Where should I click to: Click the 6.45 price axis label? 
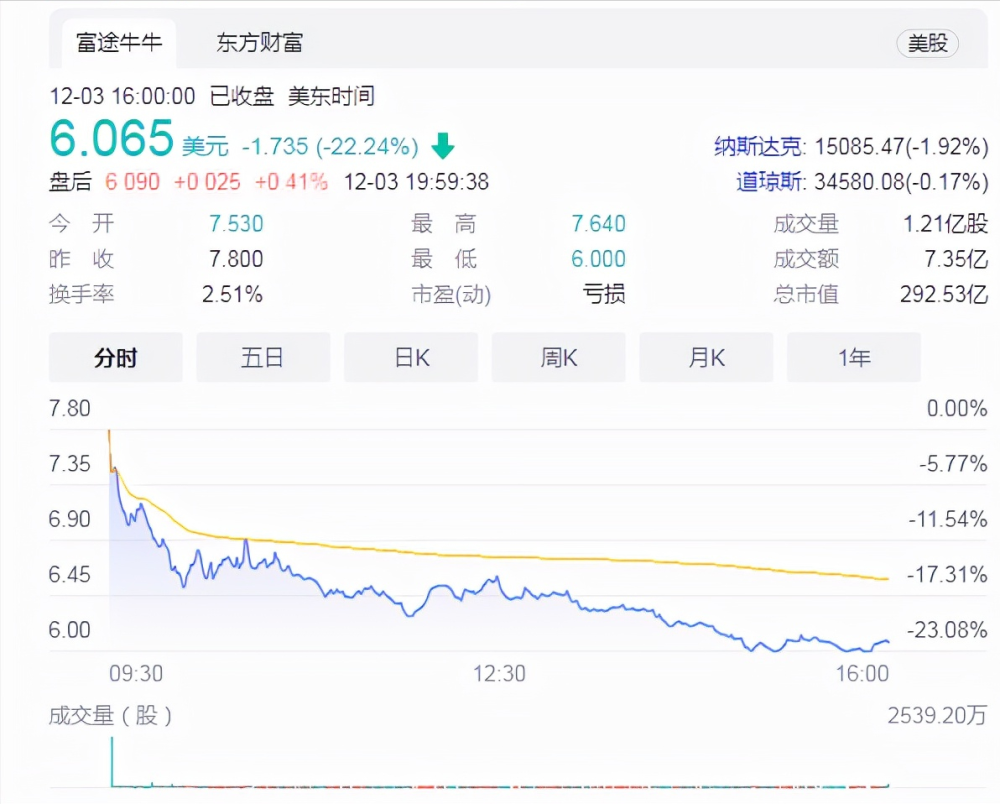(70, 574)
